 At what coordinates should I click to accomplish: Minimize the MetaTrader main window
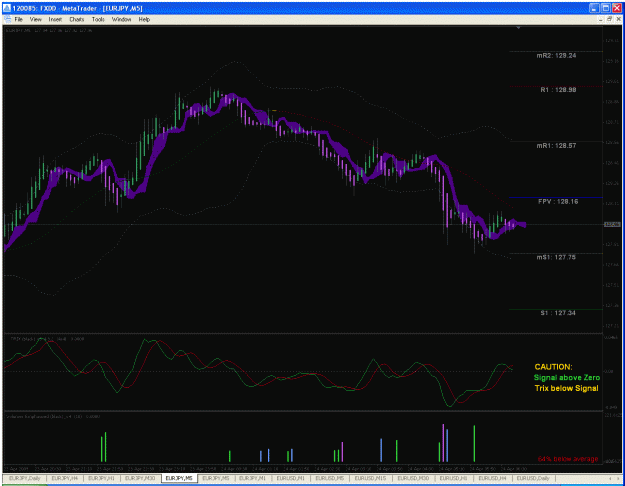click(x=594, y=8)
